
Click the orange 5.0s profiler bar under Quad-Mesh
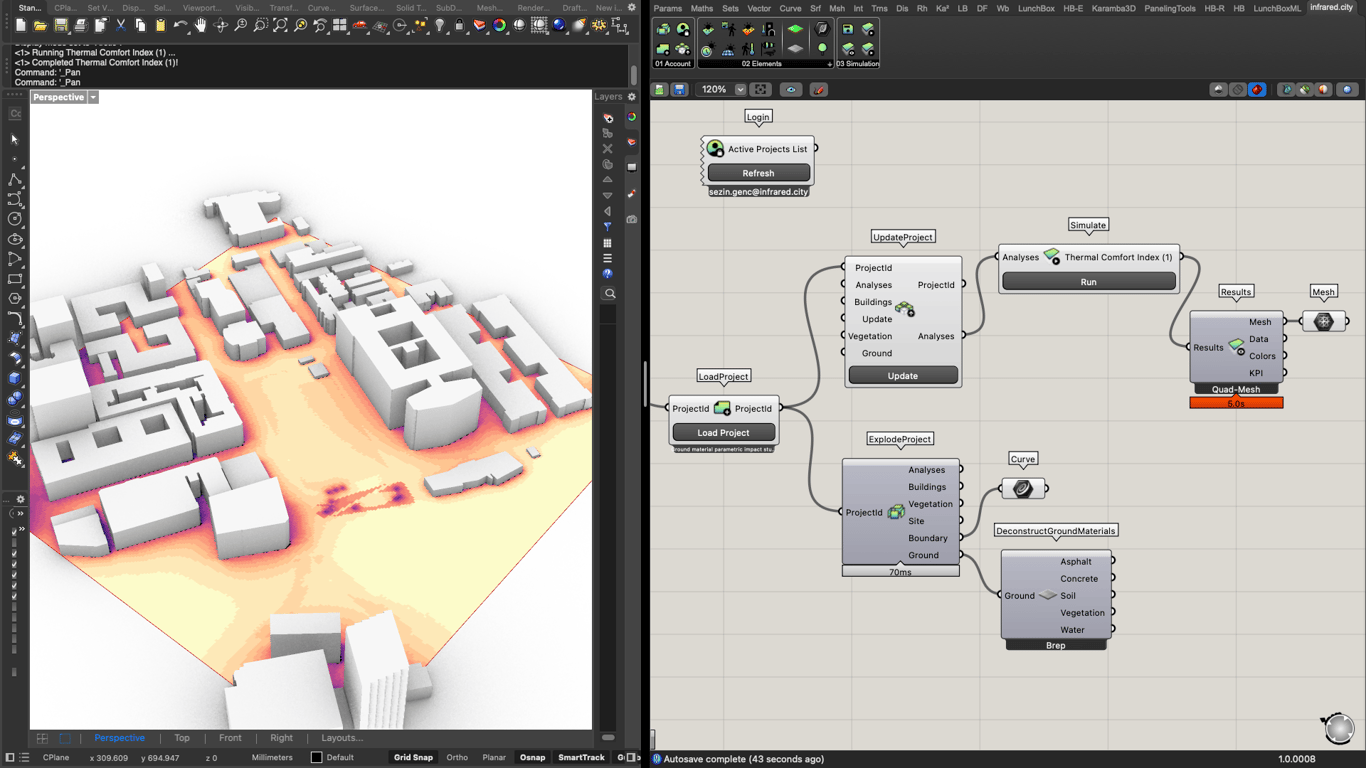click(1237, 402)
